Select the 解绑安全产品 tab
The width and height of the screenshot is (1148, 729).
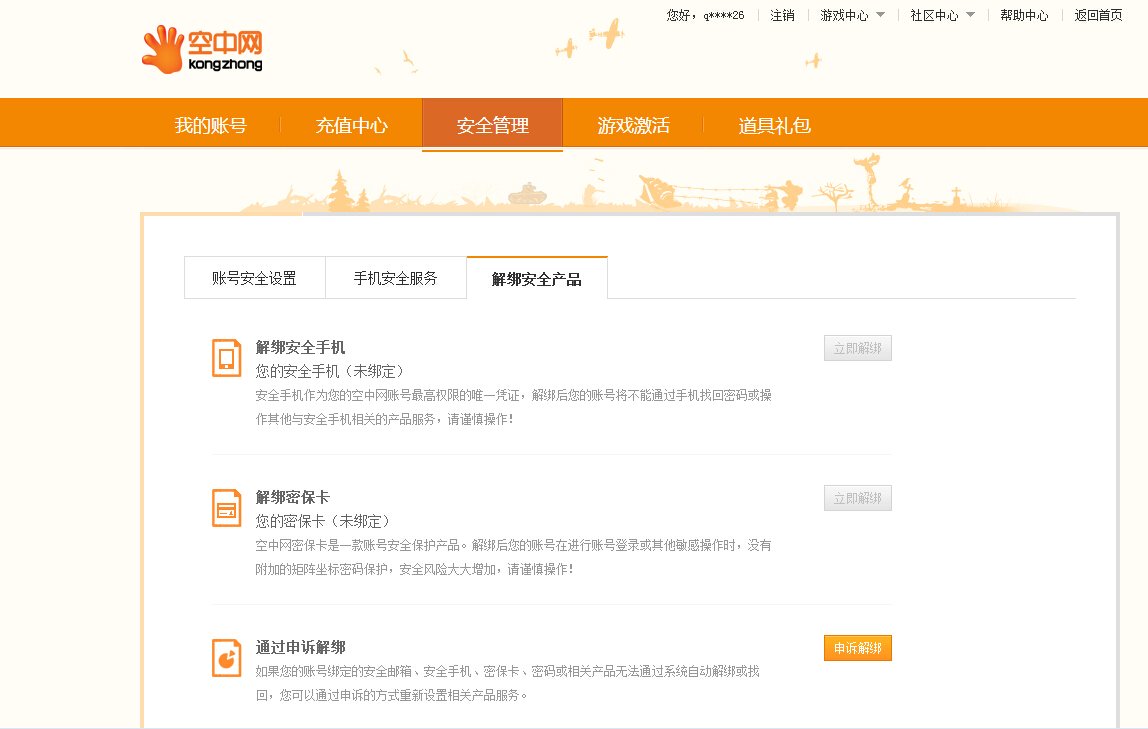point(537,277)
